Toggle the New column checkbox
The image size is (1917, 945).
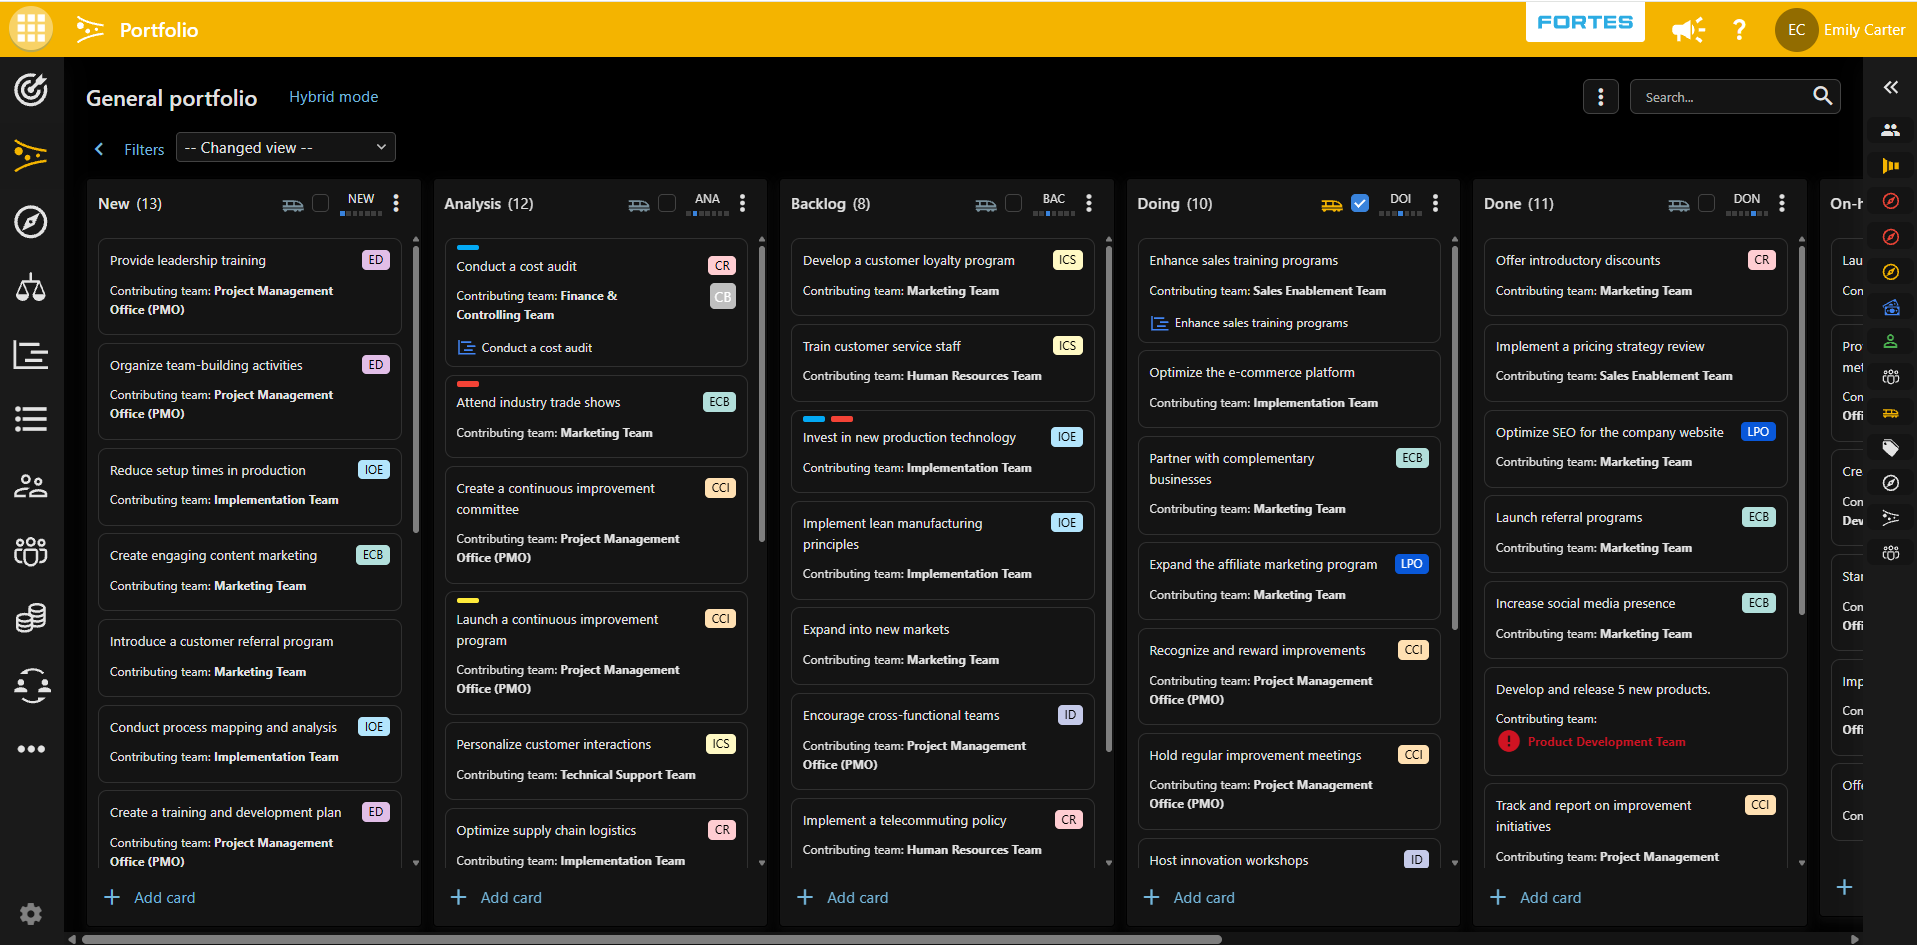point(321,203)
